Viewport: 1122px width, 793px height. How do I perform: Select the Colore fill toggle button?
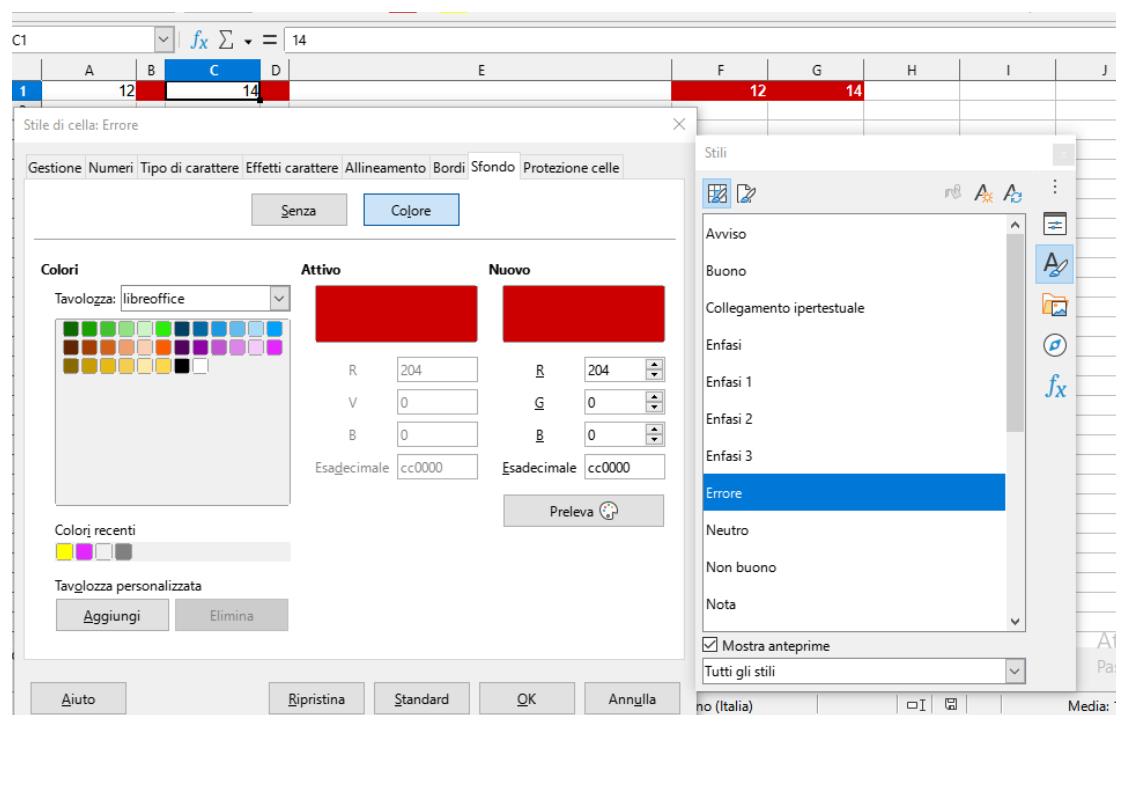click(411, 209)
